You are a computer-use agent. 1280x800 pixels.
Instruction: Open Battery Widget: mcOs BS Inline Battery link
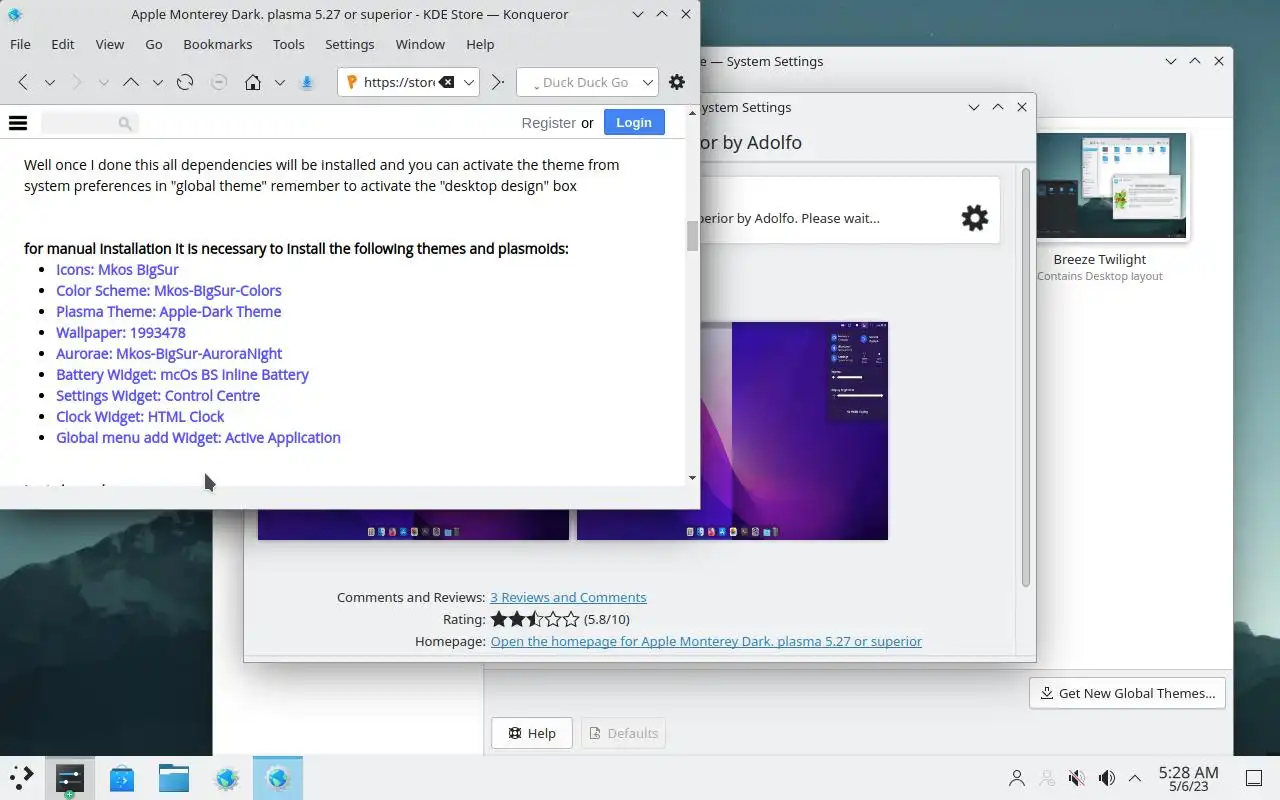[182, 374]
